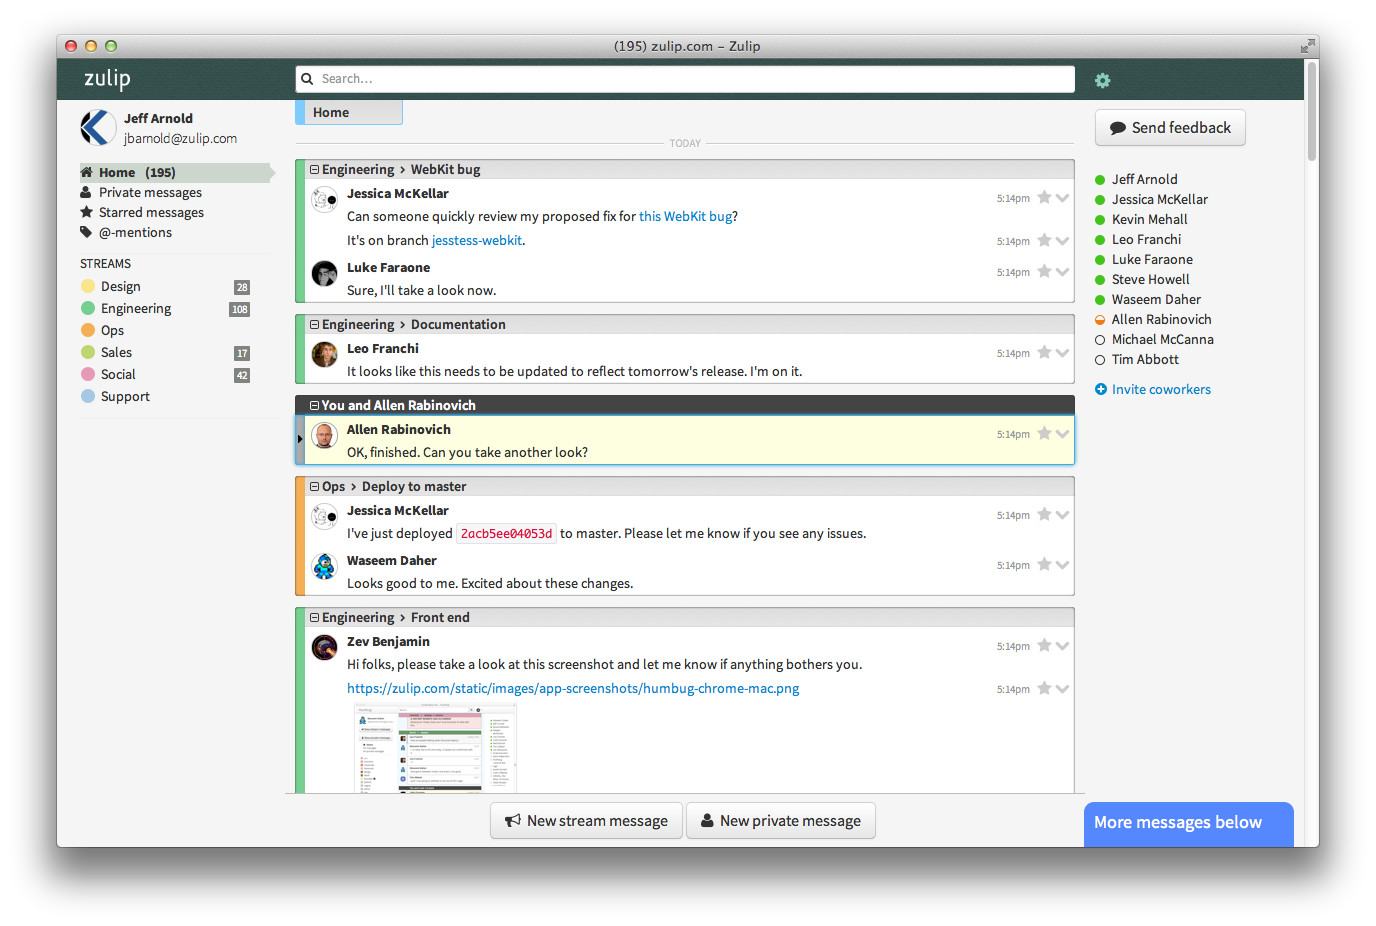1376x926 pixels.
Task: Open the screenshot thumbnail in Zev's message
Action: click(435, 748)
